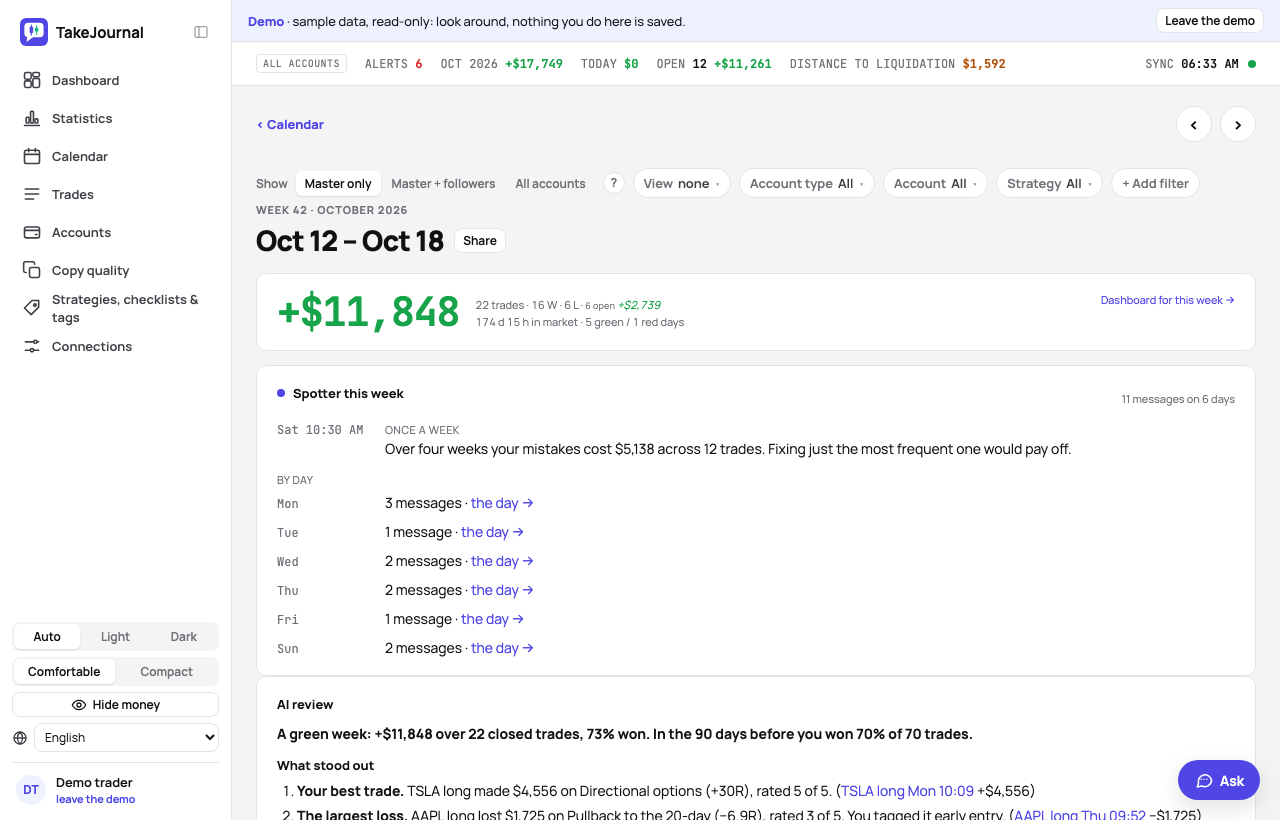1280x820 pixels.
Task: Click the Statistics bar chart icon
Action: point(32,118)
